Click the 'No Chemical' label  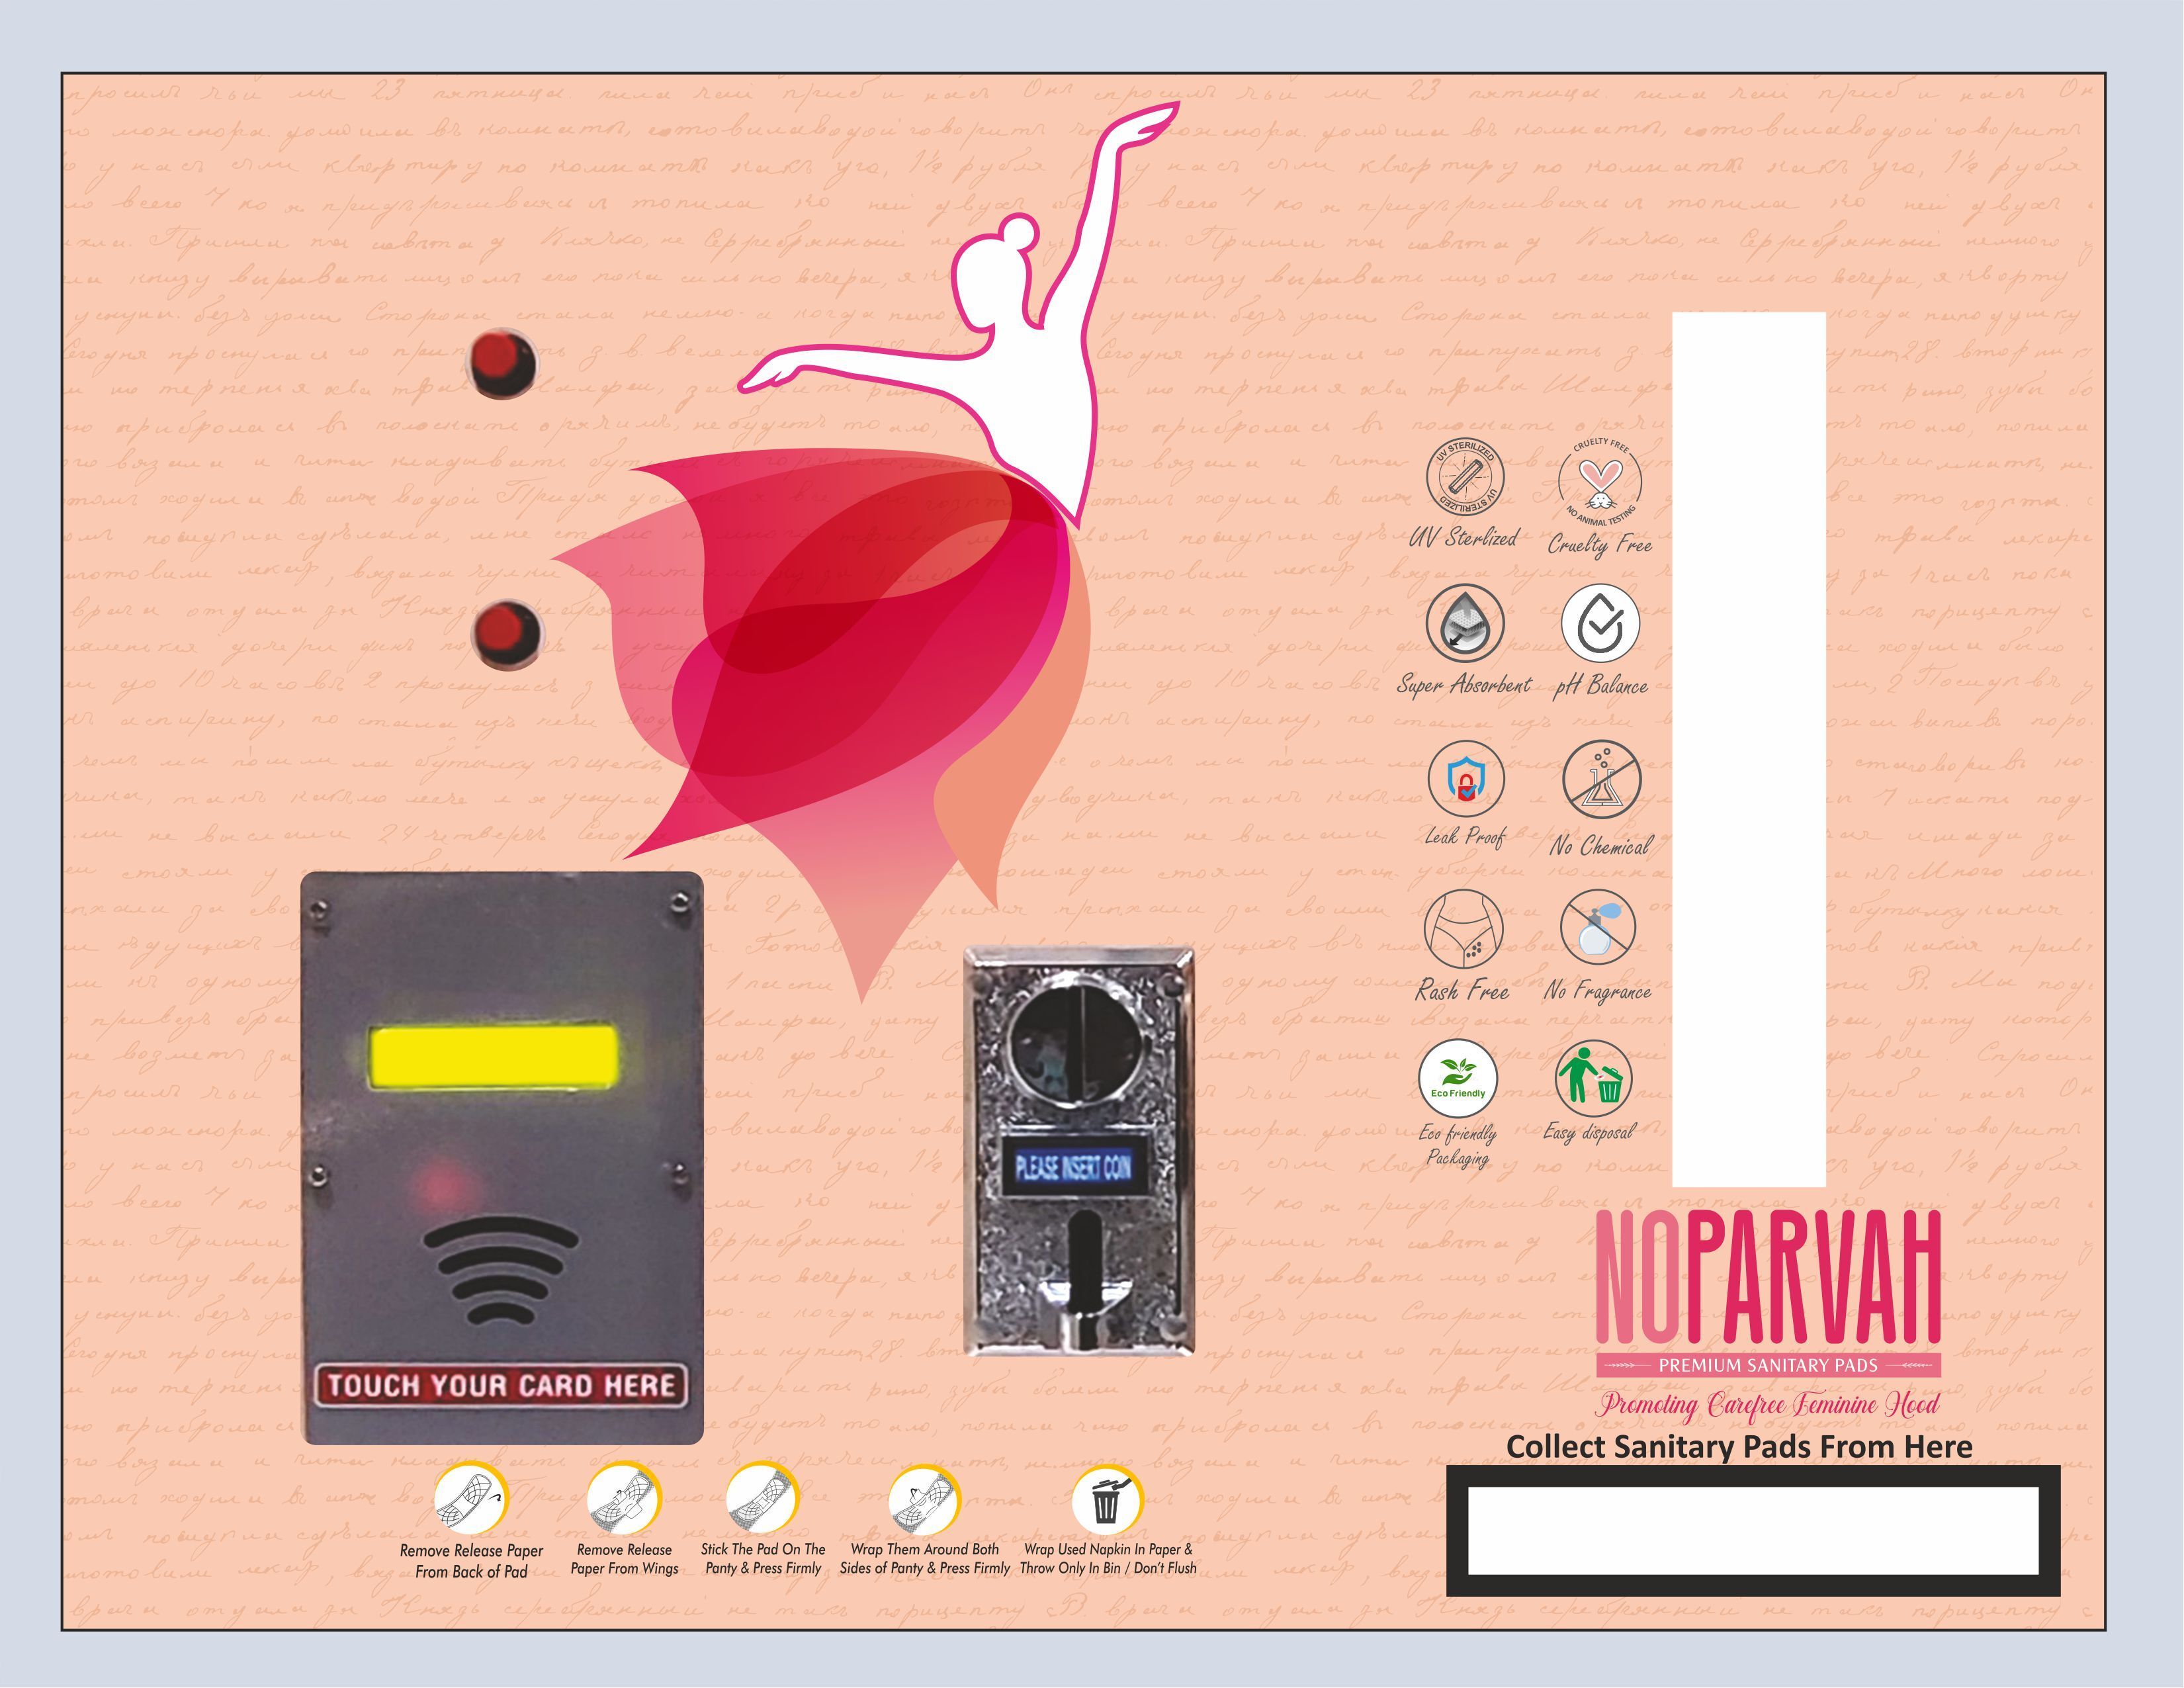pyautogui.click(x=1601, y=846)
